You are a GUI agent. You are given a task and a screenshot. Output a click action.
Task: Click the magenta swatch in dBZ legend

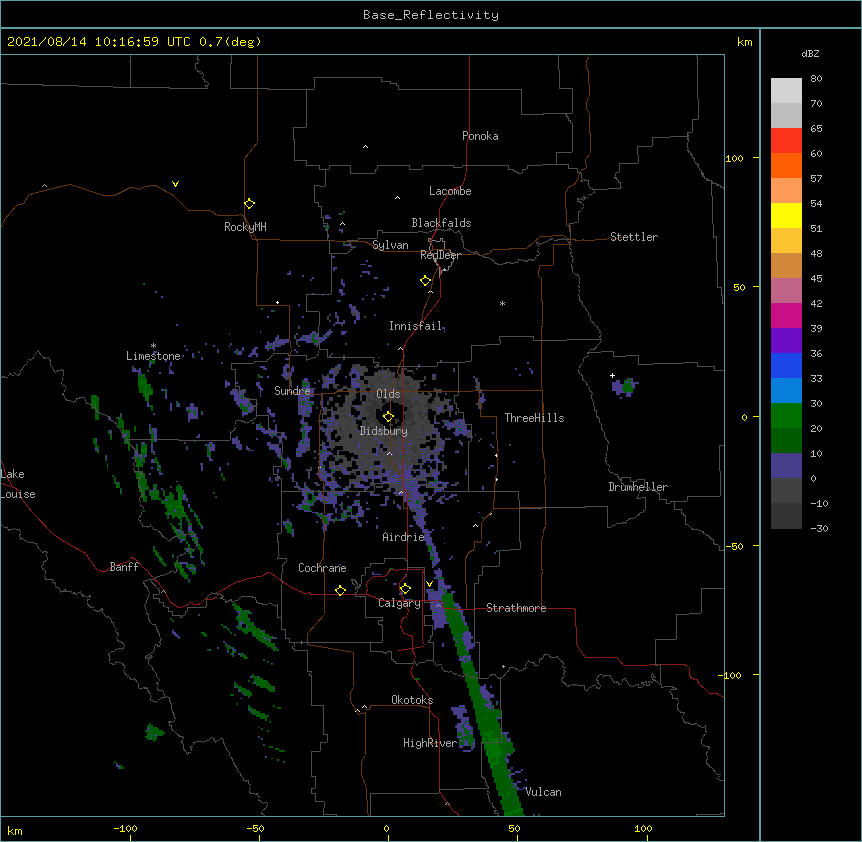point(786,315)
